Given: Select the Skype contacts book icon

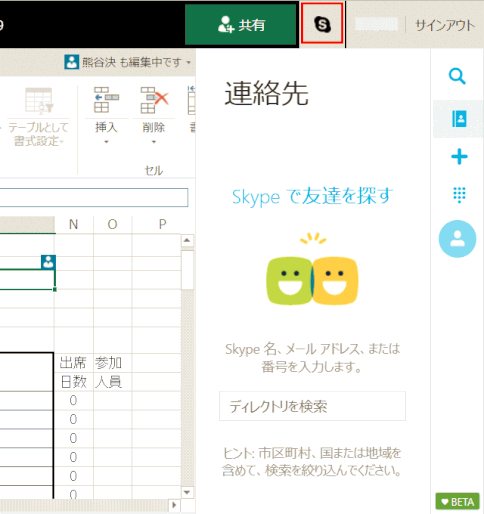Looking at the screenshot, I should [x=459, y=119].
